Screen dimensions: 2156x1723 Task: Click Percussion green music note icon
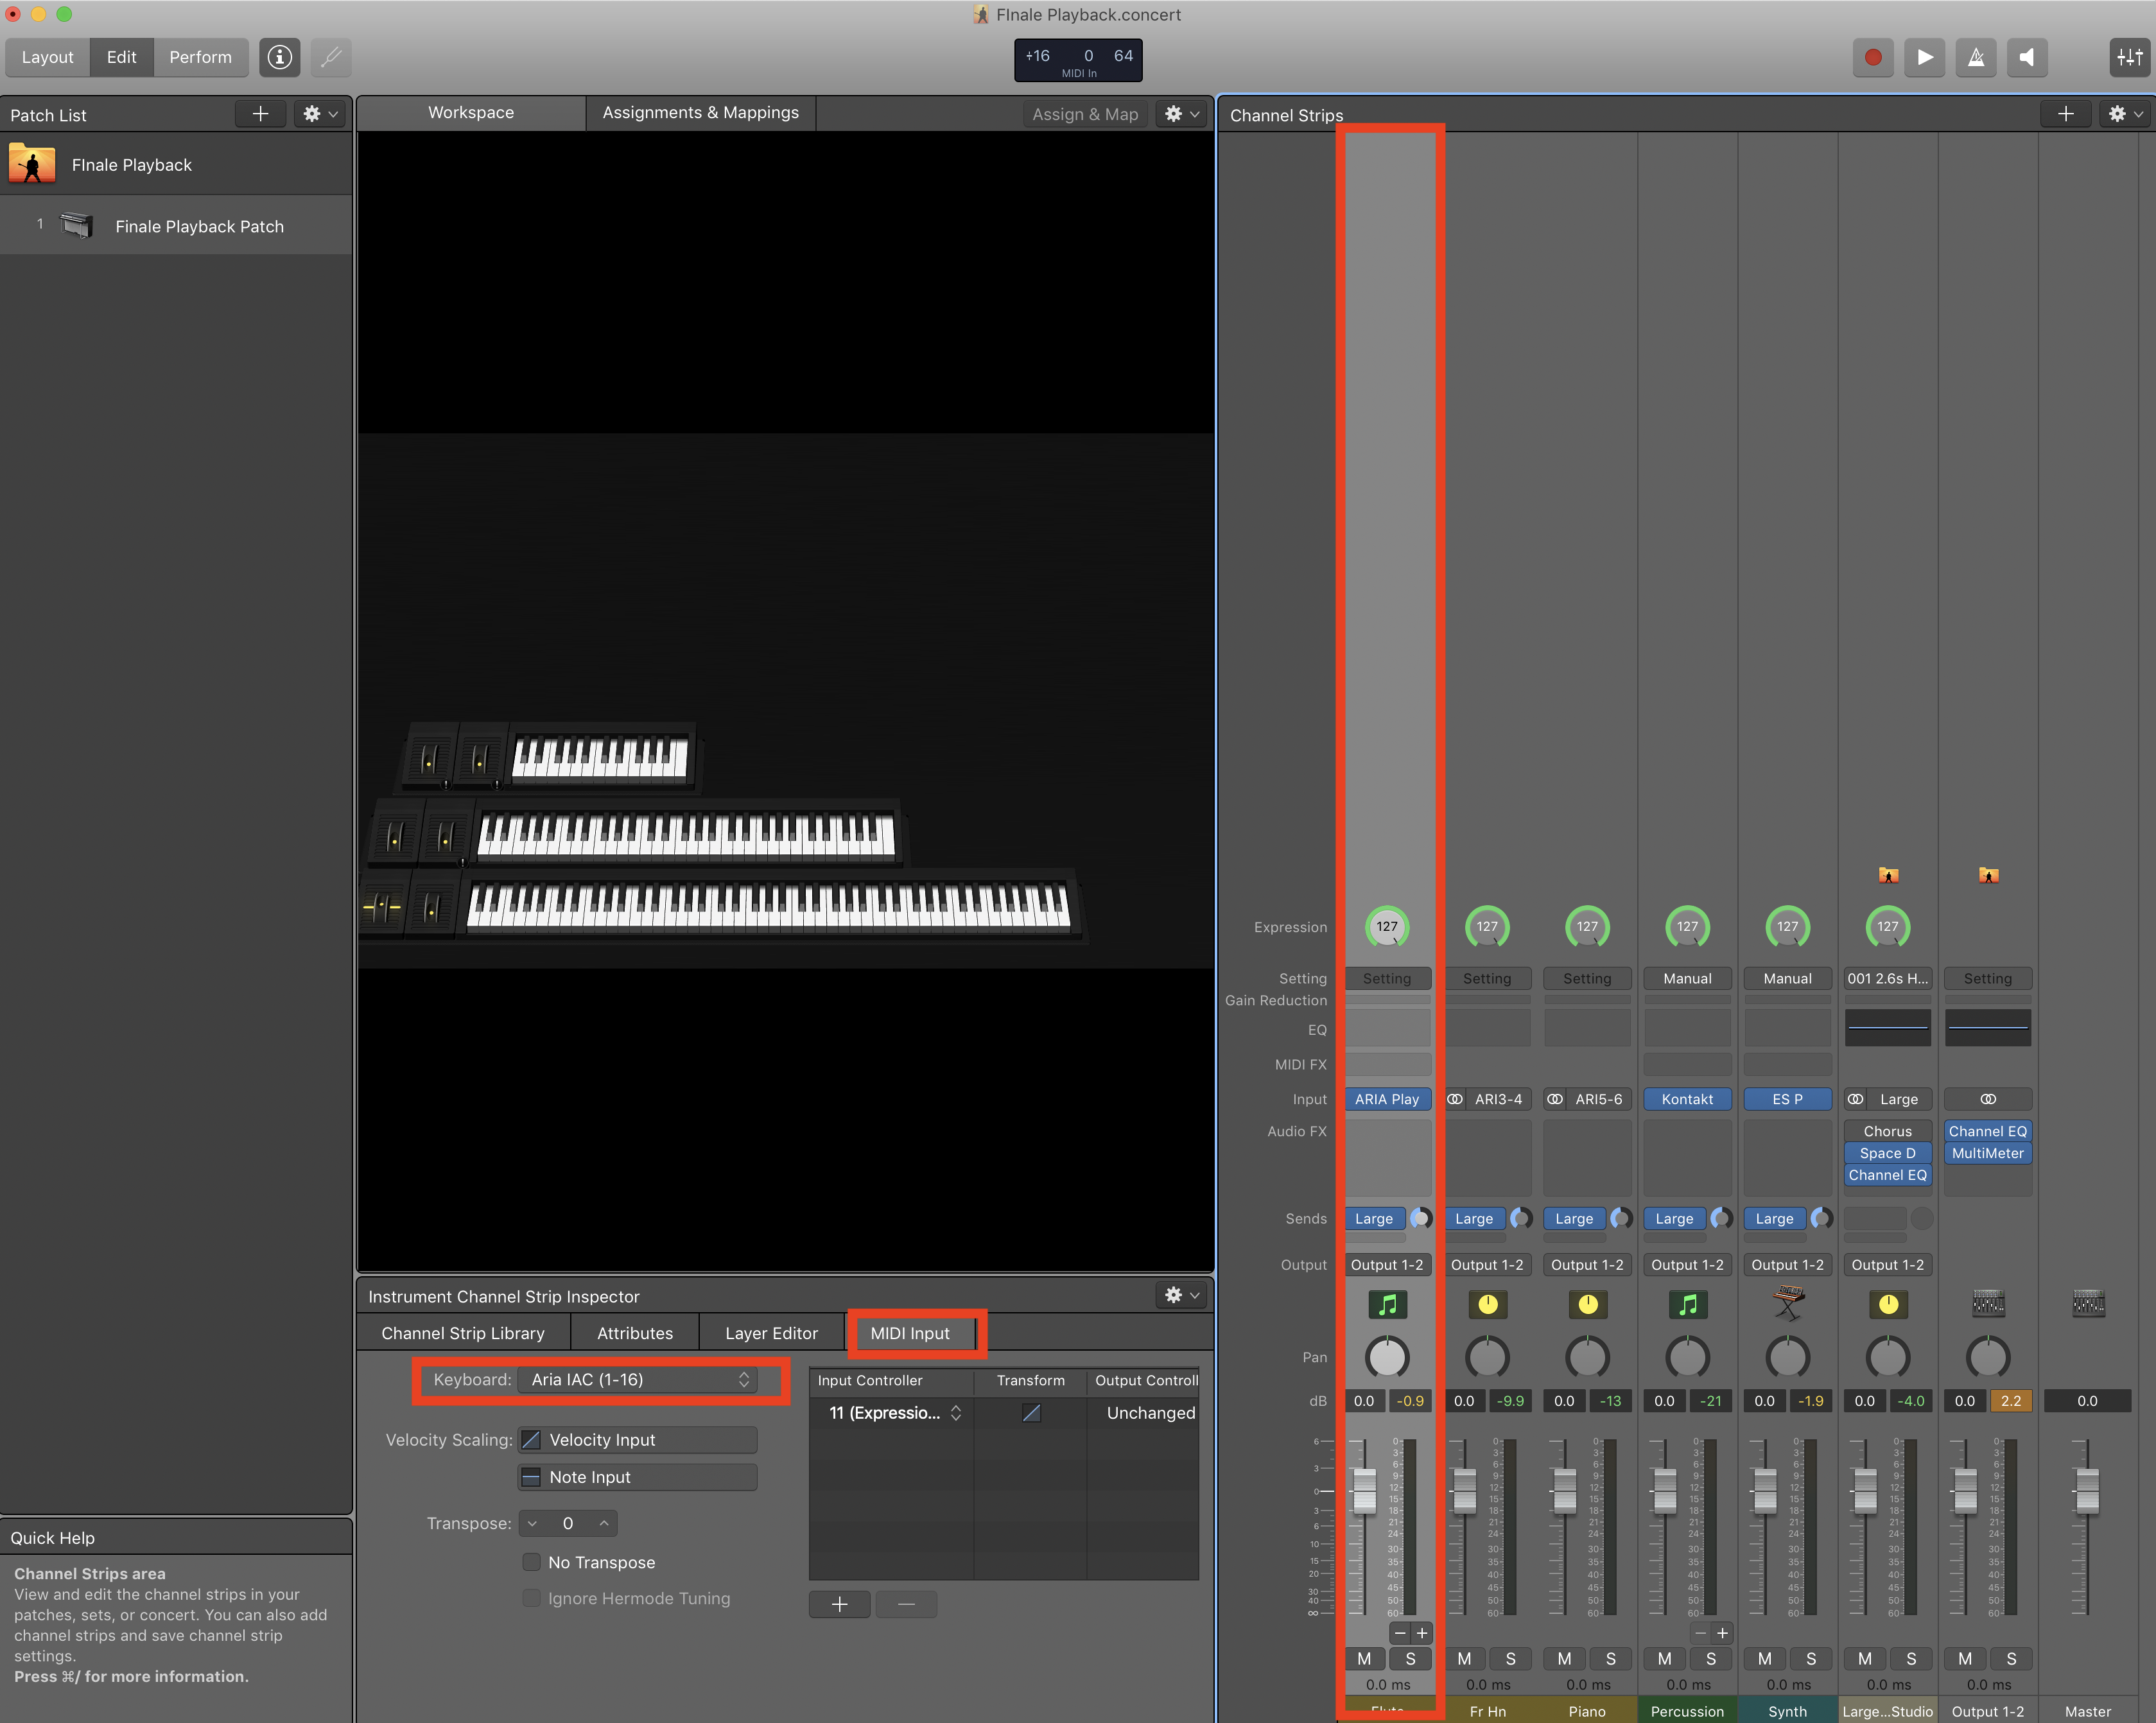pyautogui.click(x=1687, y=1304)
